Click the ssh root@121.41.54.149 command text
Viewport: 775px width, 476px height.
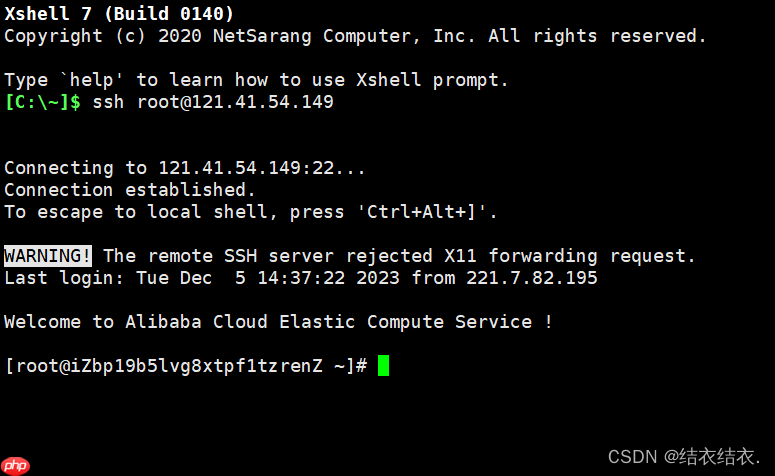click(213, 102)
